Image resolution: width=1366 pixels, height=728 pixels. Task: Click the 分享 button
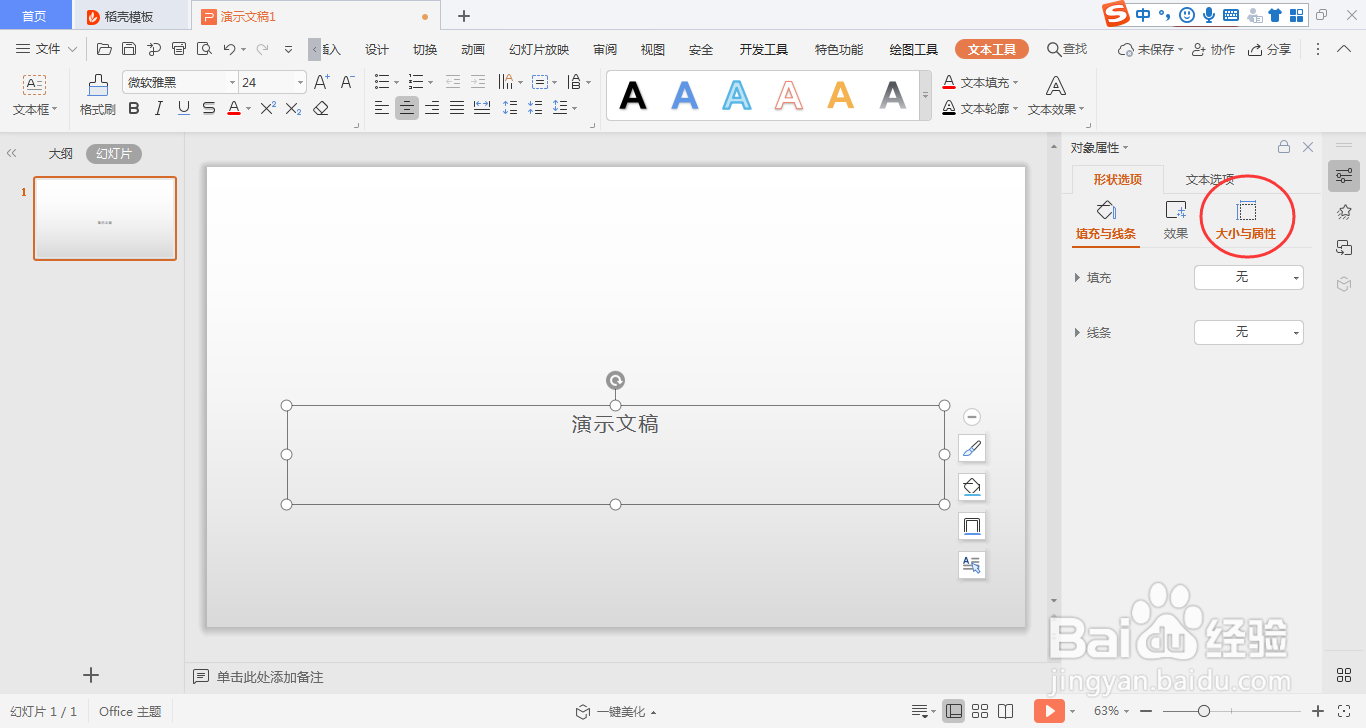point(1269,49)
